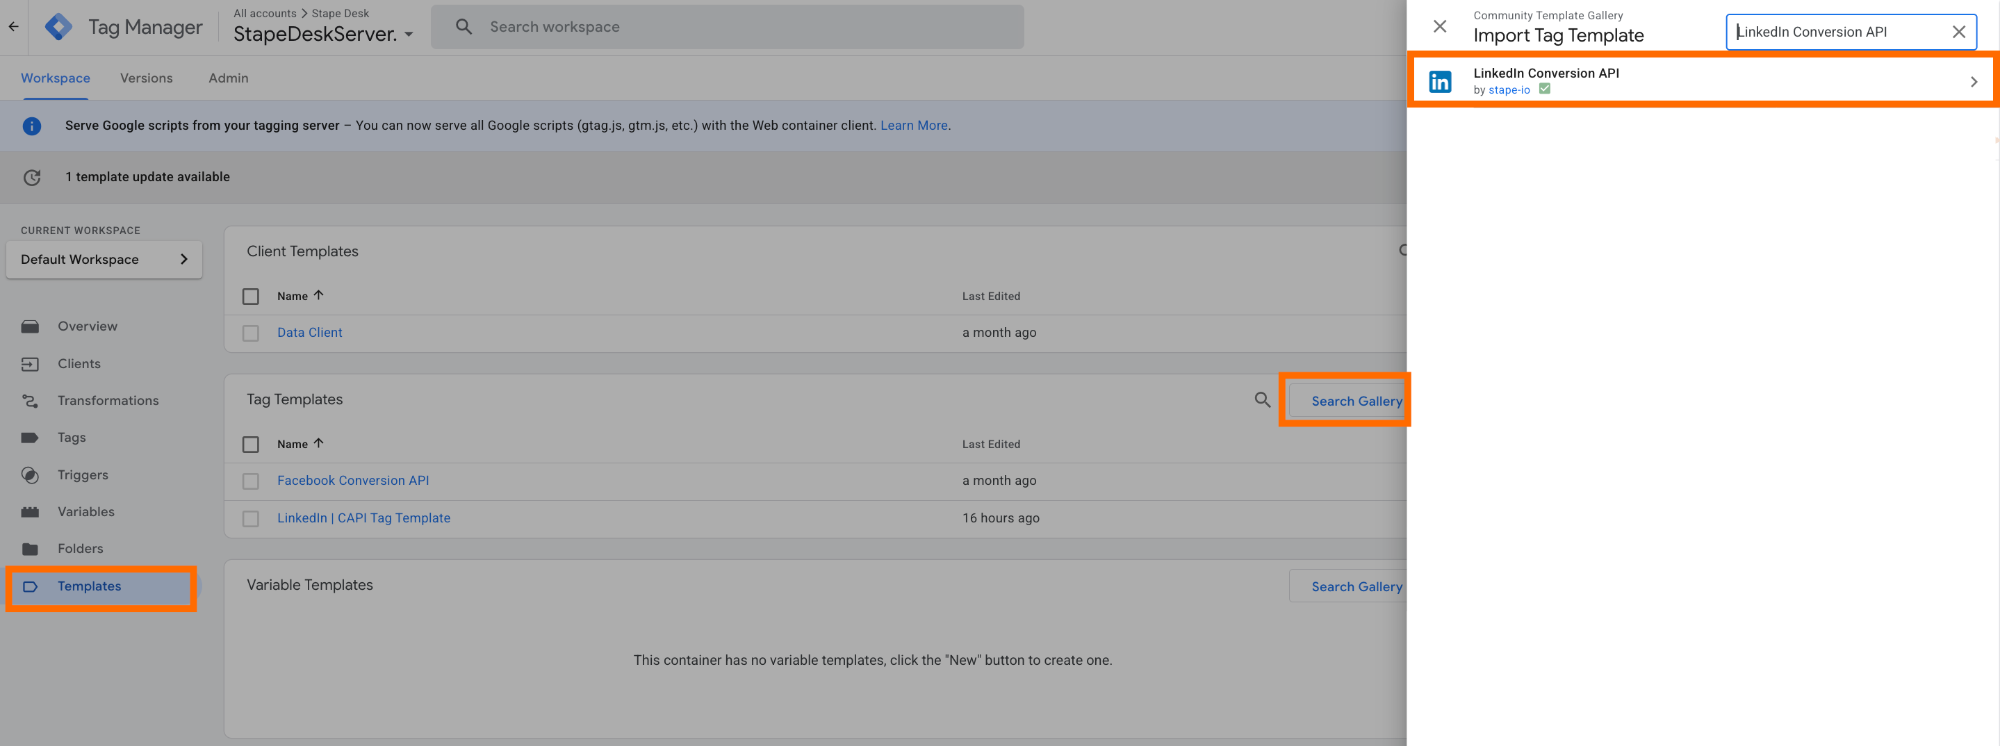The width and height of the screenshot is (2000, 746).
Task: Click the LinkedIn logo in gallery result
Action: click(1440, 82)
